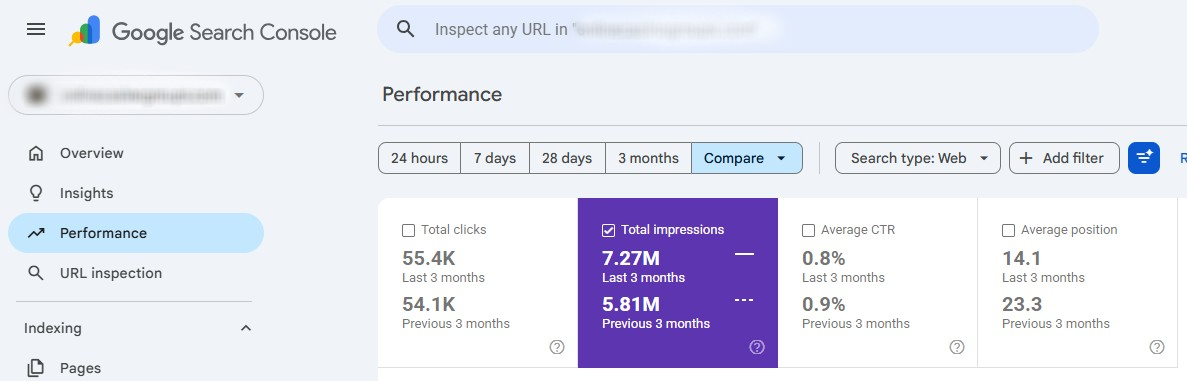This screenshot has width=1187, height=381.
Task: Open the hamburger navigation menu
Action: (36, 30)
